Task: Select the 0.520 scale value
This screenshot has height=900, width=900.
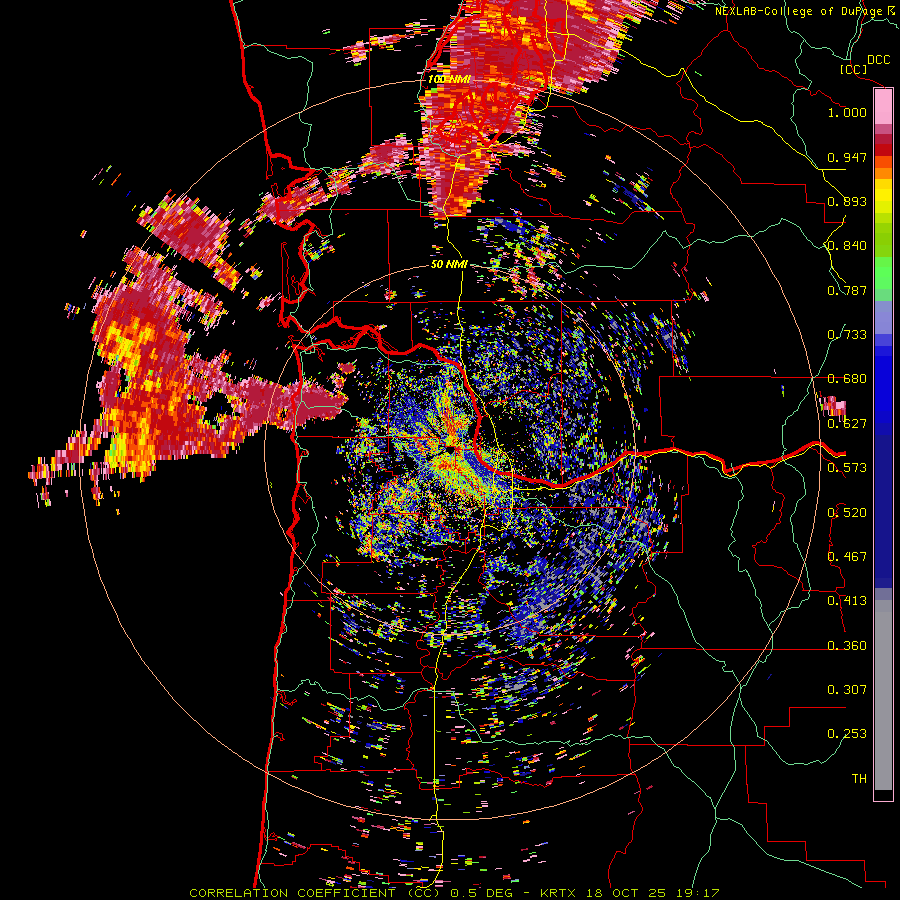Action: [x=847, y=512]
